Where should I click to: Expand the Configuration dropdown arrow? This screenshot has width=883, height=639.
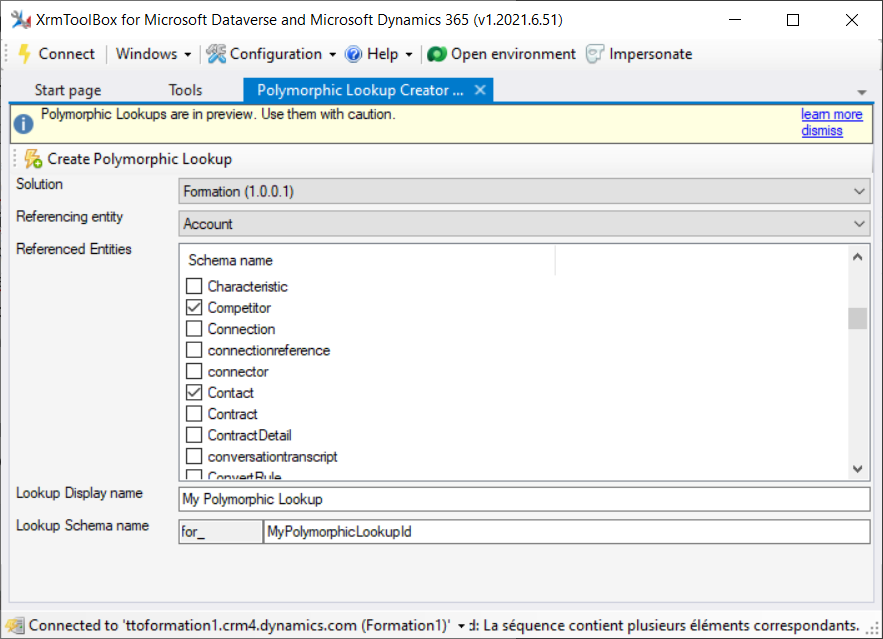[332, 55]
